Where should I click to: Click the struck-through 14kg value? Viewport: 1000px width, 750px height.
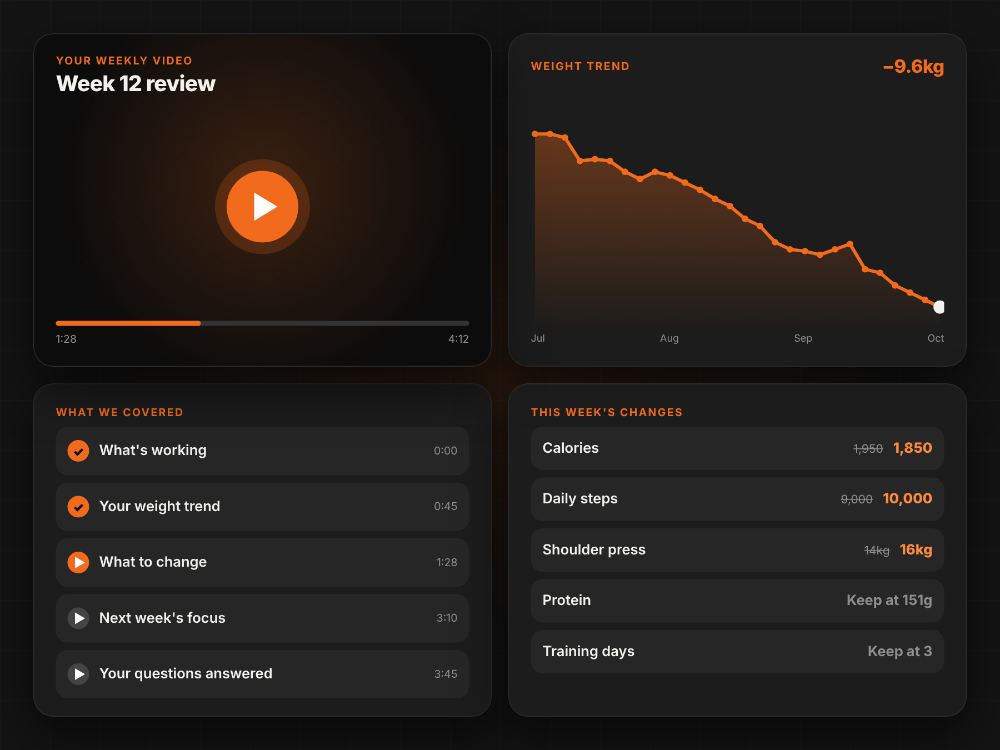[x=877, y=550]
